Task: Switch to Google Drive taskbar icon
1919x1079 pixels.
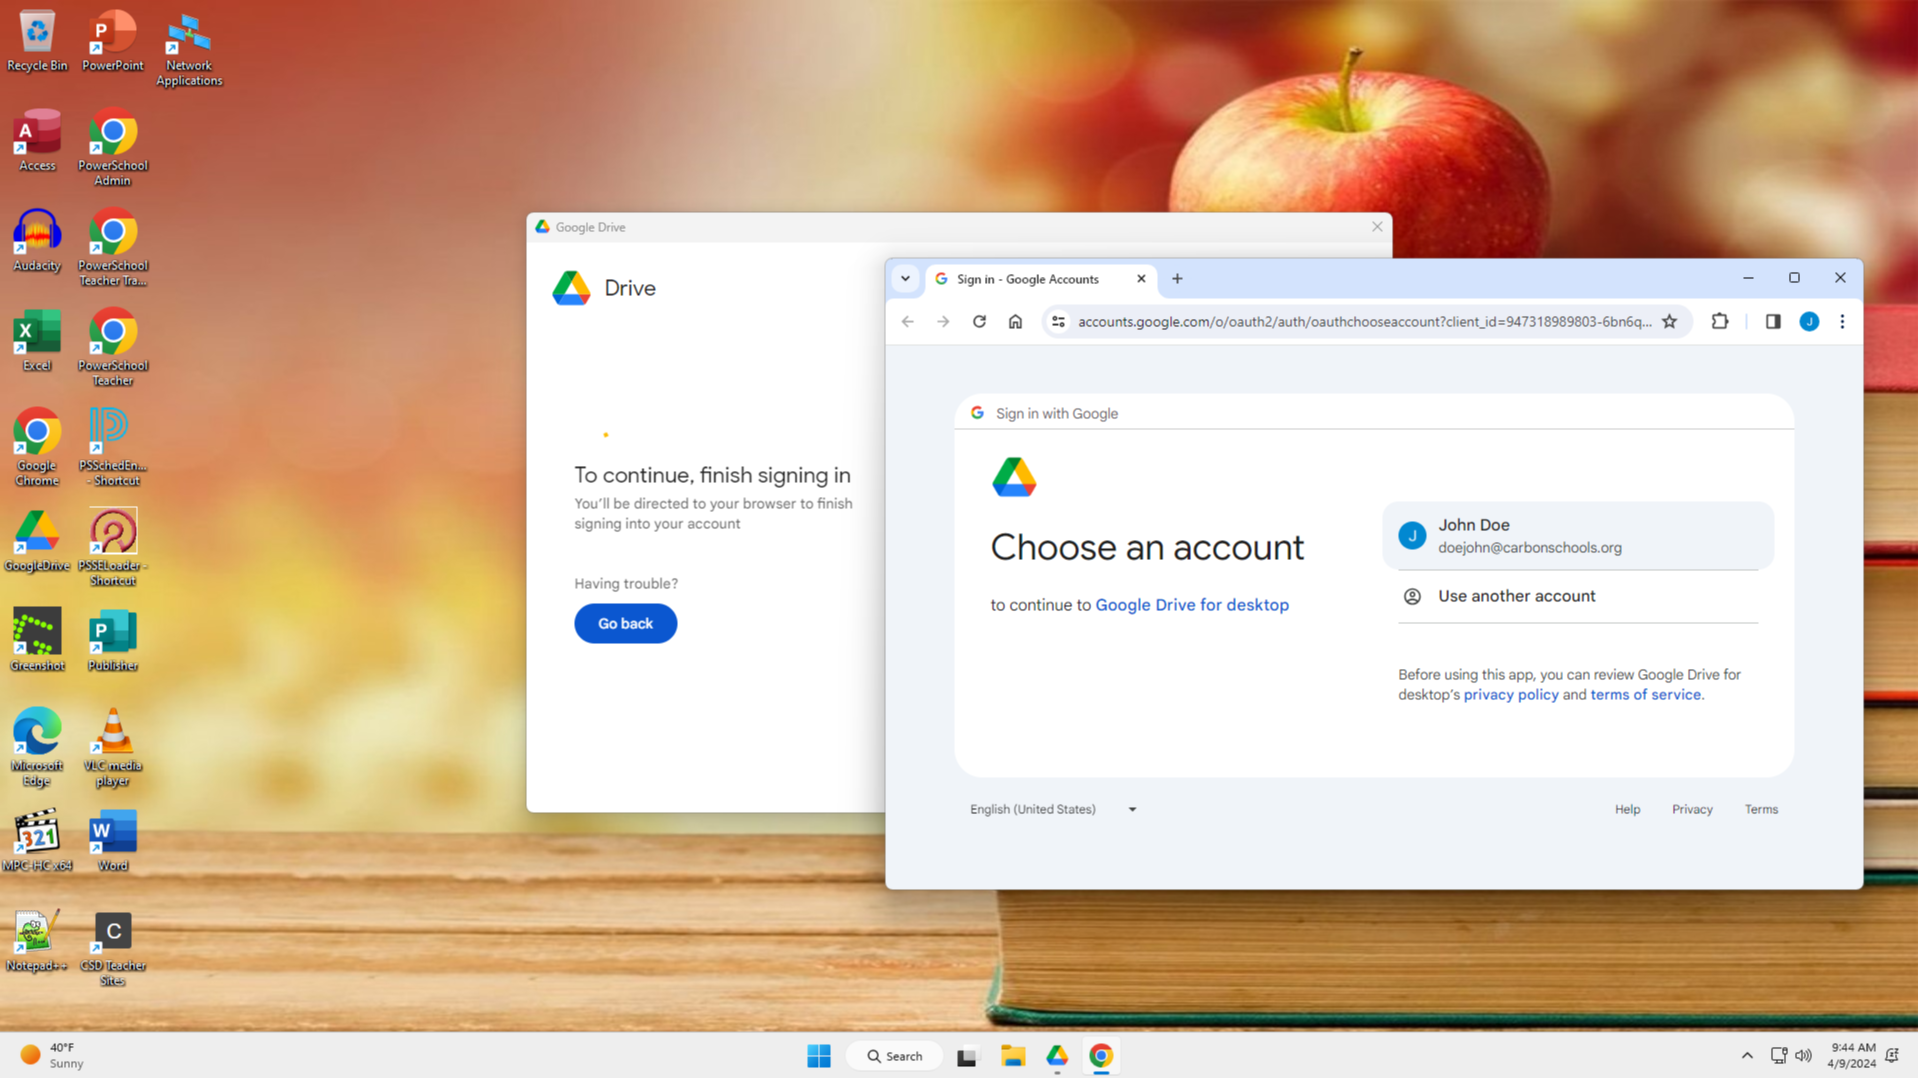Action: point(1057,1055)
